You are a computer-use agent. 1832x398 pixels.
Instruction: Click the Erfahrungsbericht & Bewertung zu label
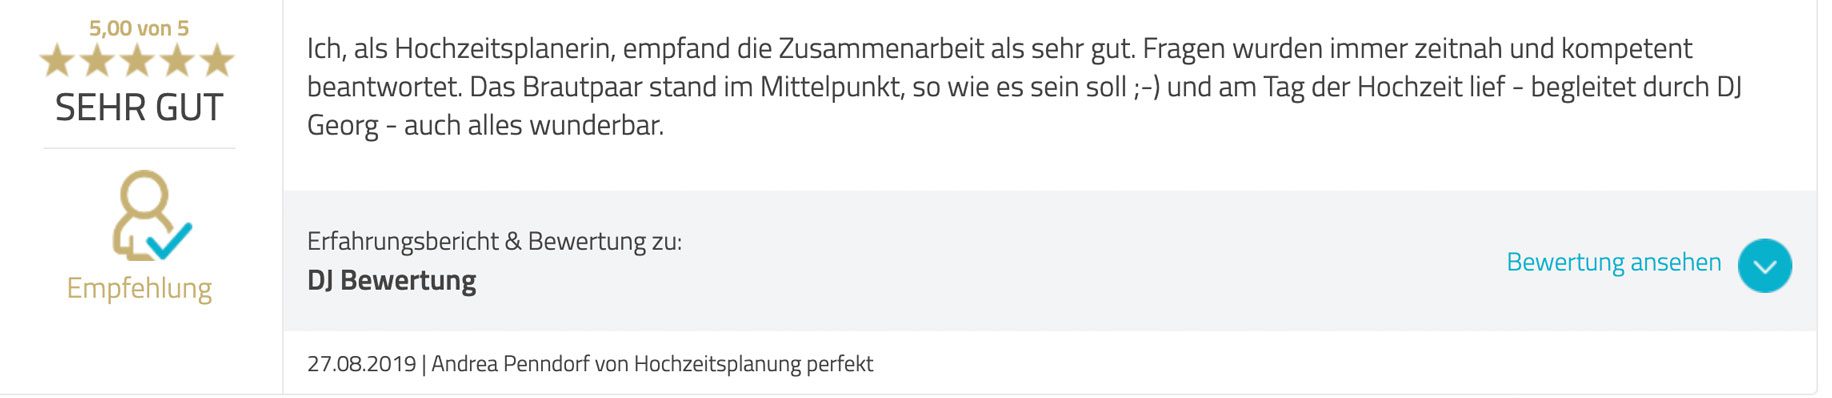pos(494,241)
